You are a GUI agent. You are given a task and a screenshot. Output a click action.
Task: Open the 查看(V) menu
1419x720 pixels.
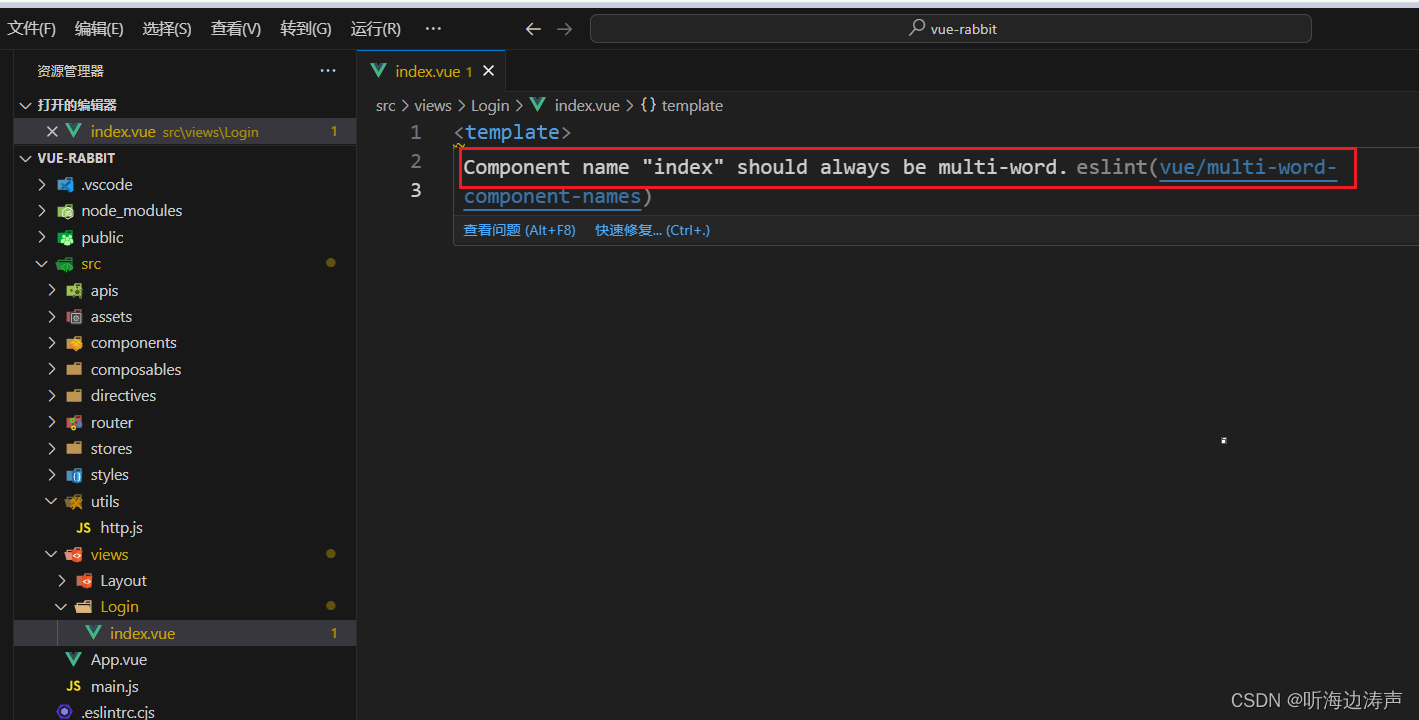click(236, 29)
